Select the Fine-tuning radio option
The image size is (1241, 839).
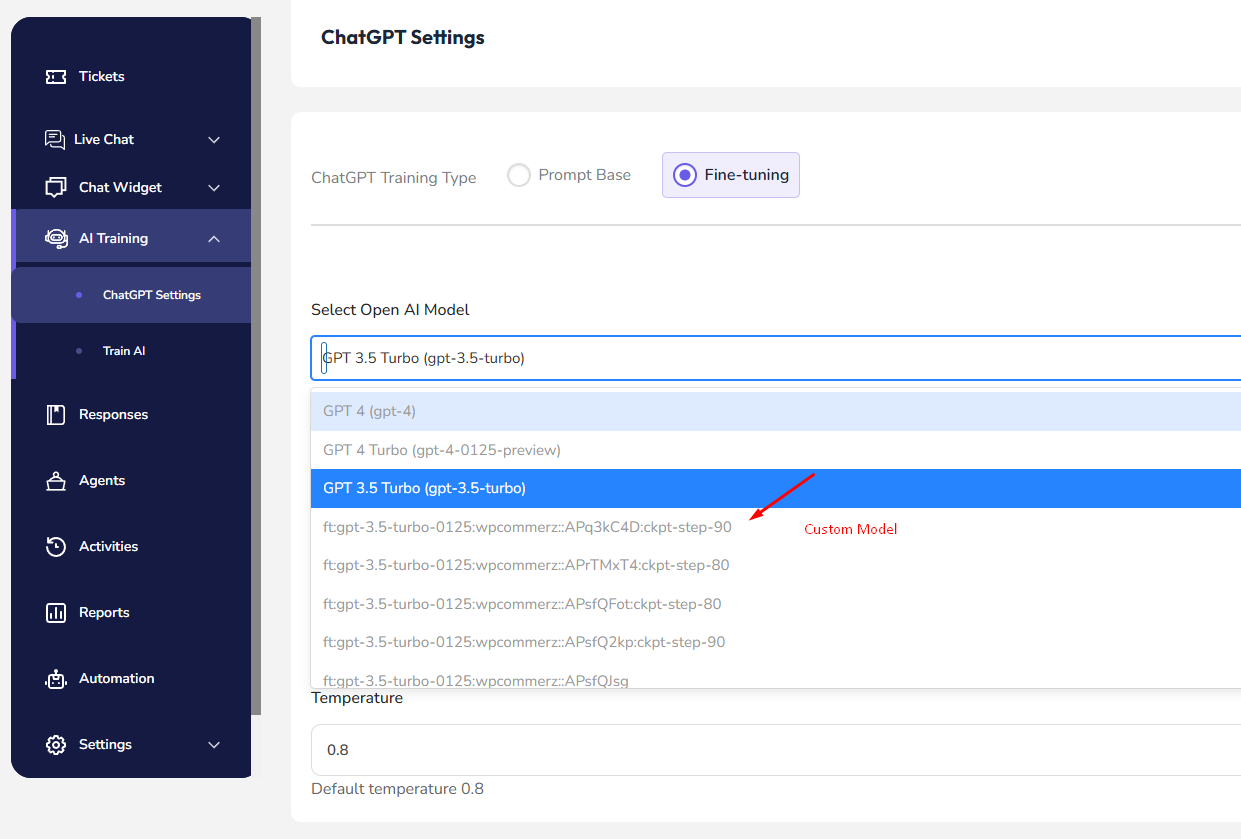click(x=685, y=175)
